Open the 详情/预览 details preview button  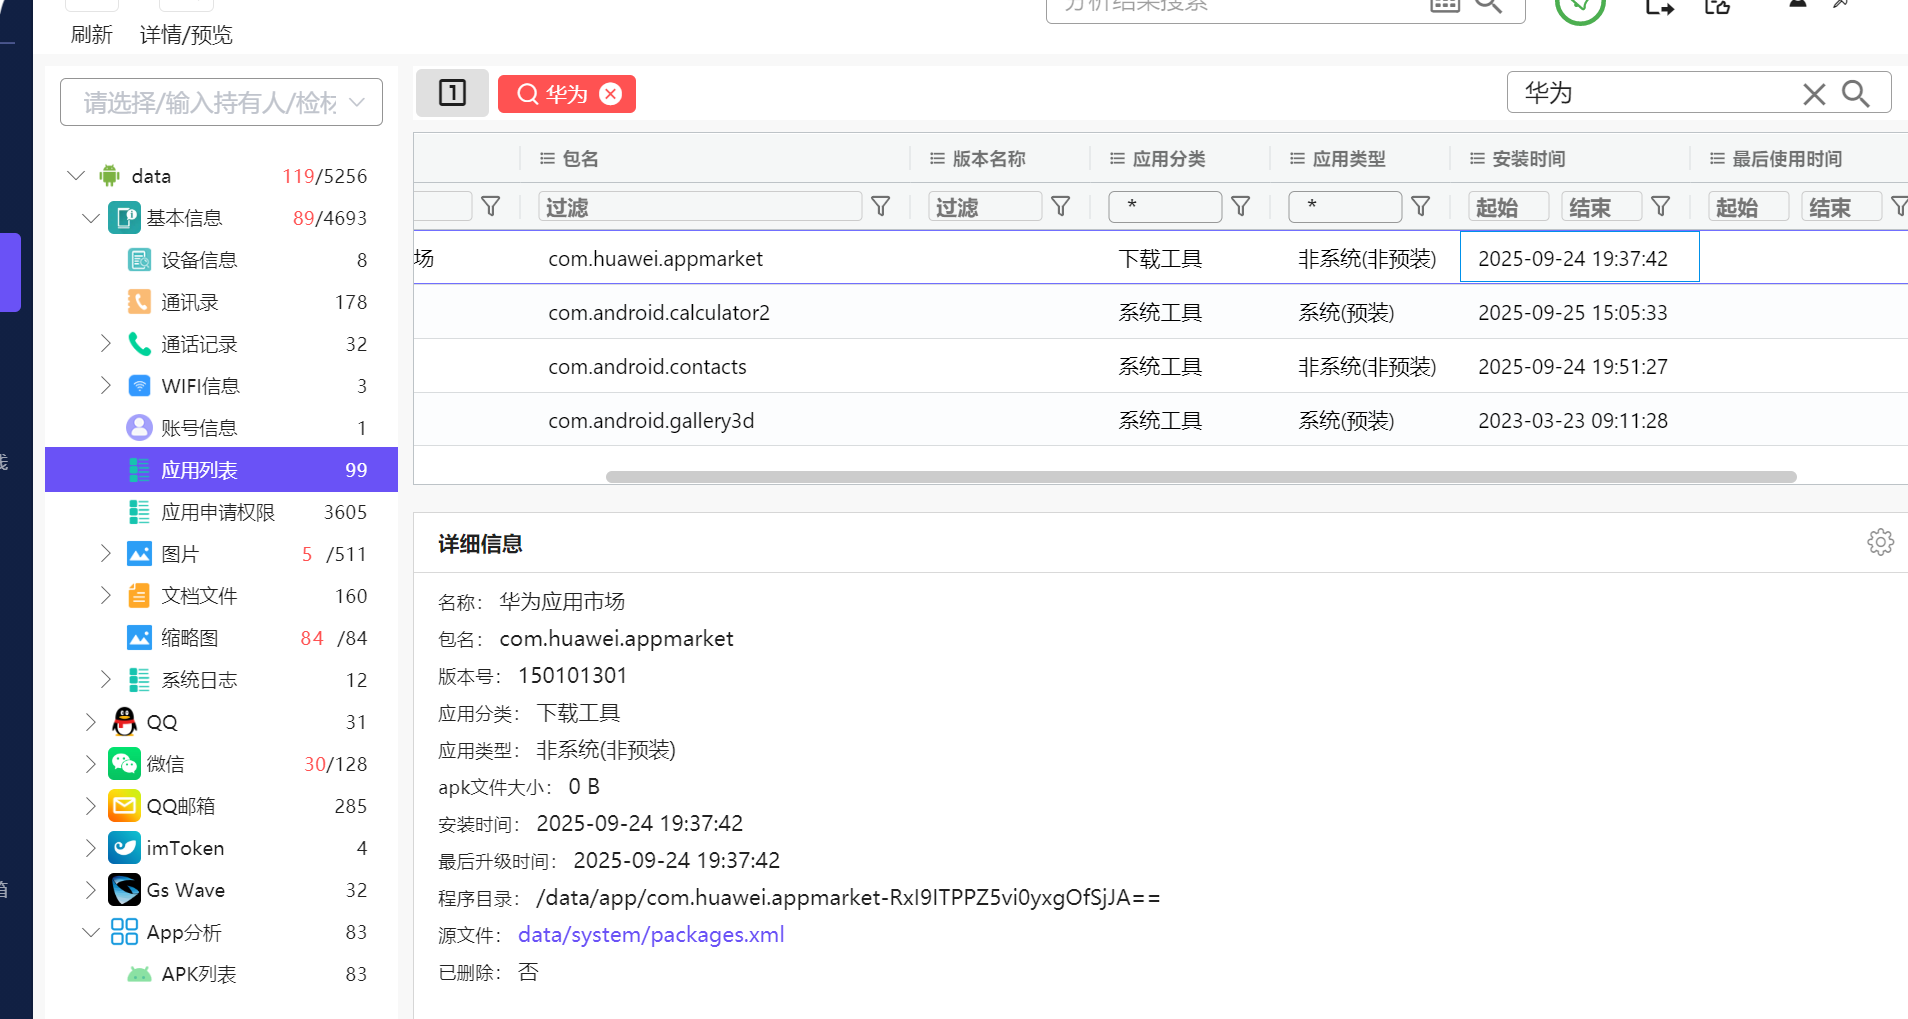point(186,34)
